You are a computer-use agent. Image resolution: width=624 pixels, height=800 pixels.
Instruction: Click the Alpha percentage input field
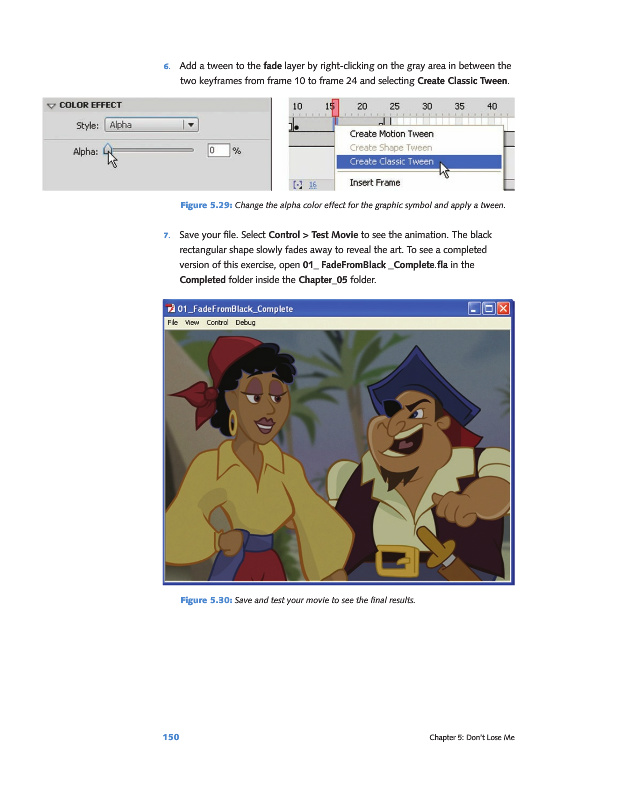217,151
